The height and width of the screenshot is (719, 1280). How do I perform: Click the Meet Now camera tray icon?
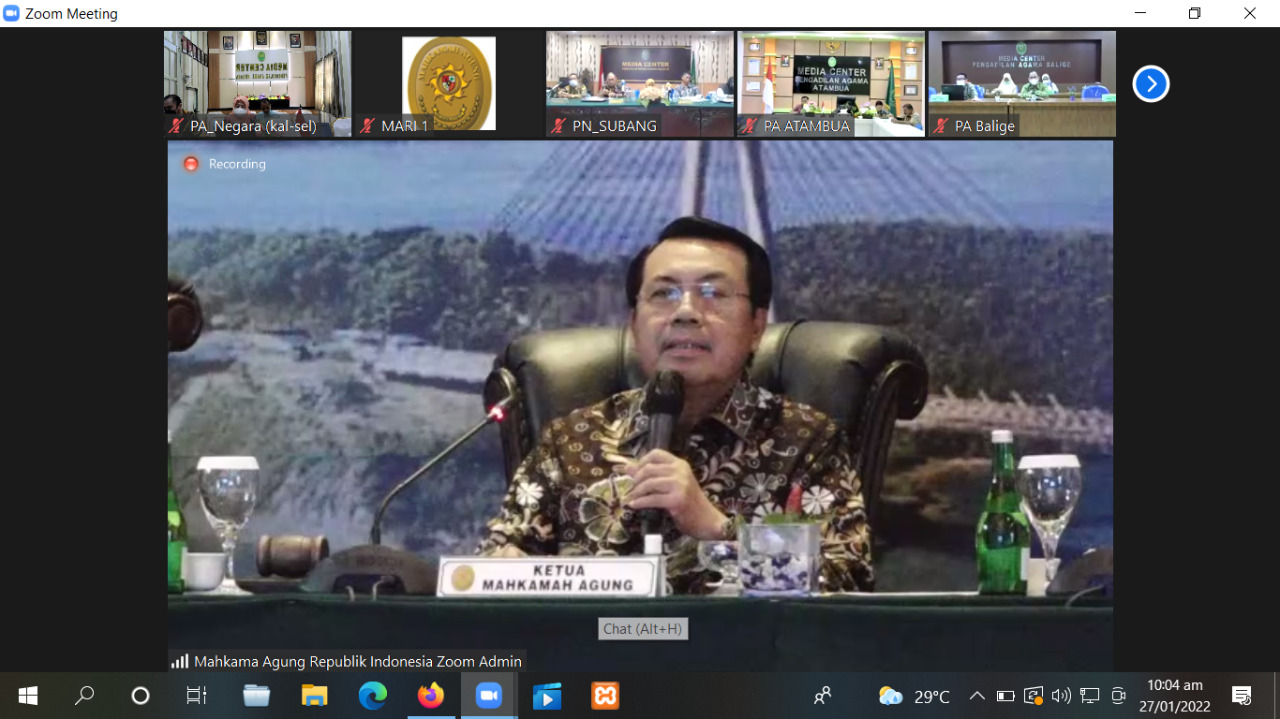pos(1119,696)
